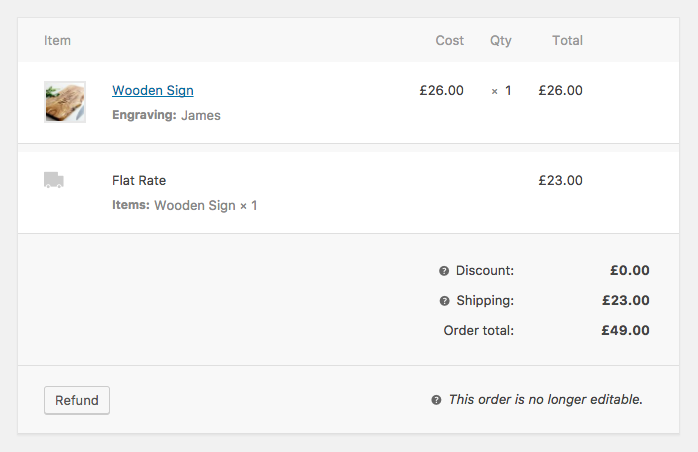Click the × 1 quantity of Wooden Sign
Image resolution: width=698 pixels, height=452 pixels.
[501, 91]
